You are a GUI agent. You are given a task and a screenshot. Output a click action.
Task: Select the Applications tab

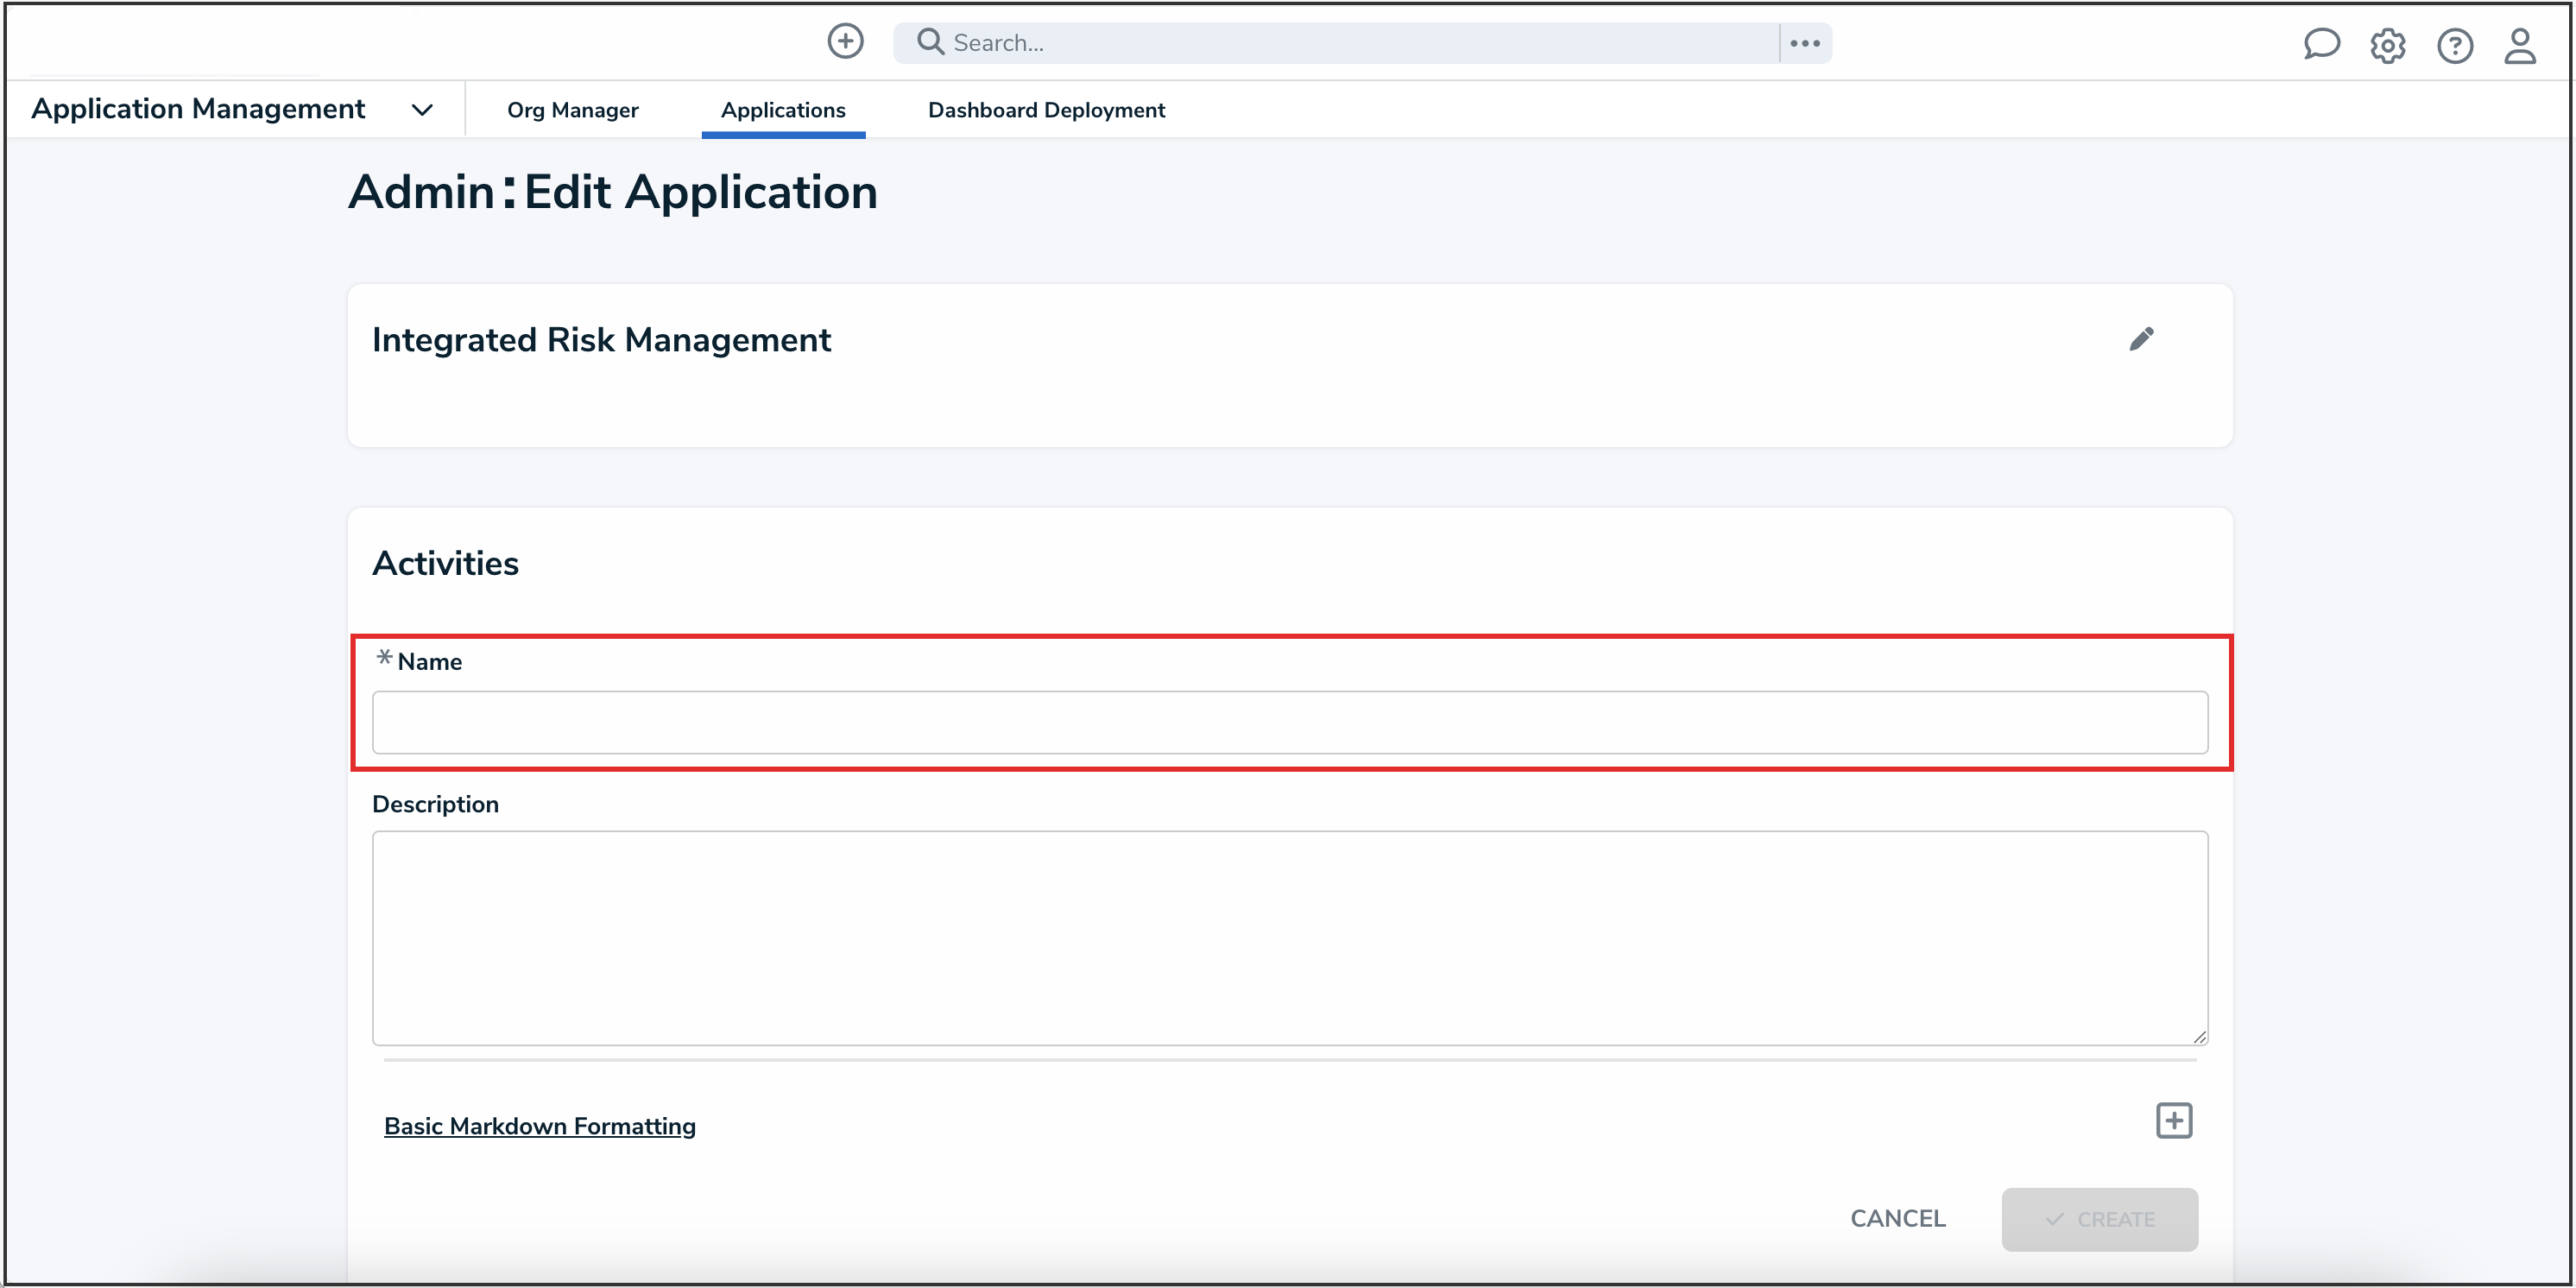pos(783,110)
